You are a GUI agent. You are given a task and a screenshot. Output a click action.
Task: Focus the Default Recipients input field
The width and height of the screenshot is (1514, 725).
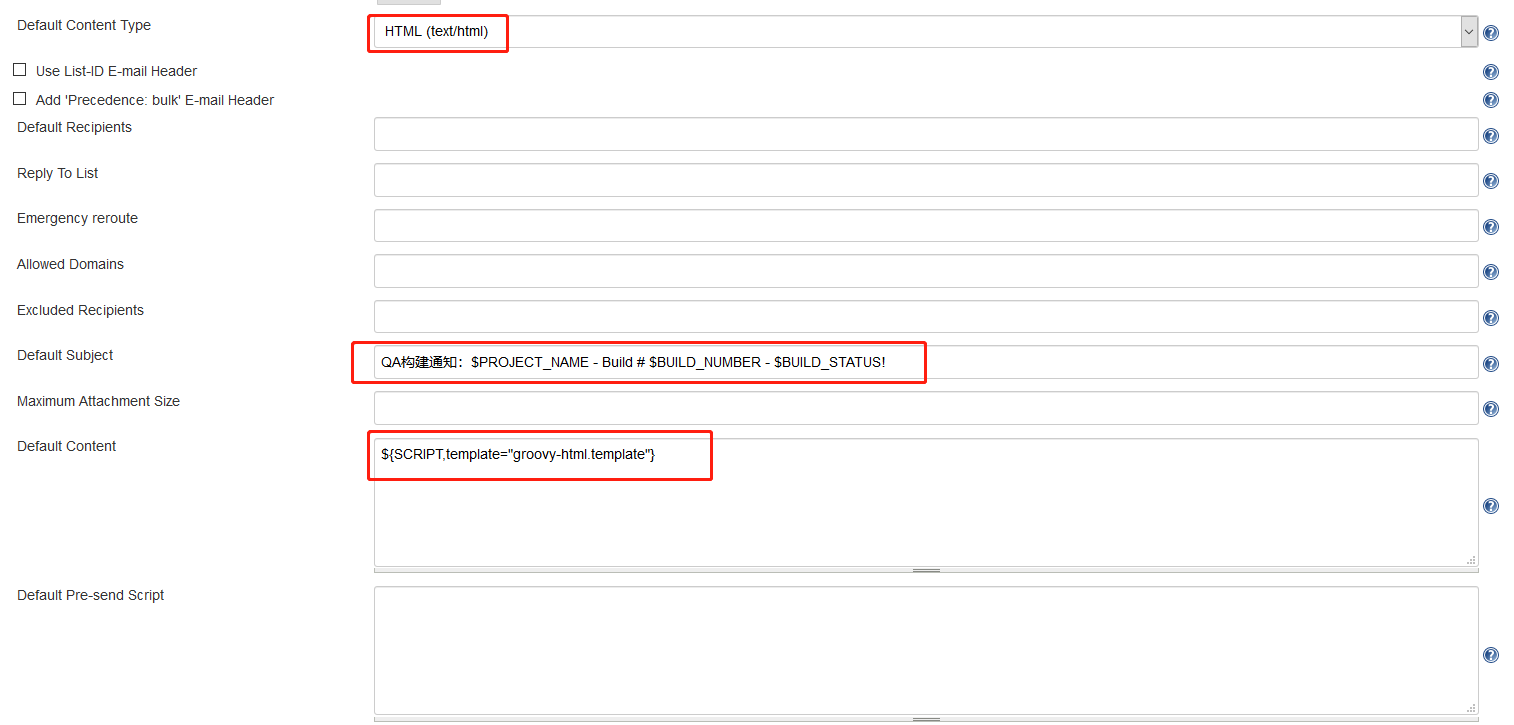click(x=926, y=134)
